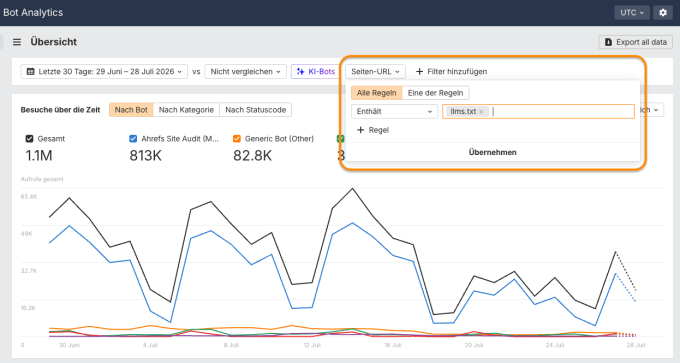
Task: Open the Enthält condition dropdown
Action: pyautogui.click(x=394, y=111)
